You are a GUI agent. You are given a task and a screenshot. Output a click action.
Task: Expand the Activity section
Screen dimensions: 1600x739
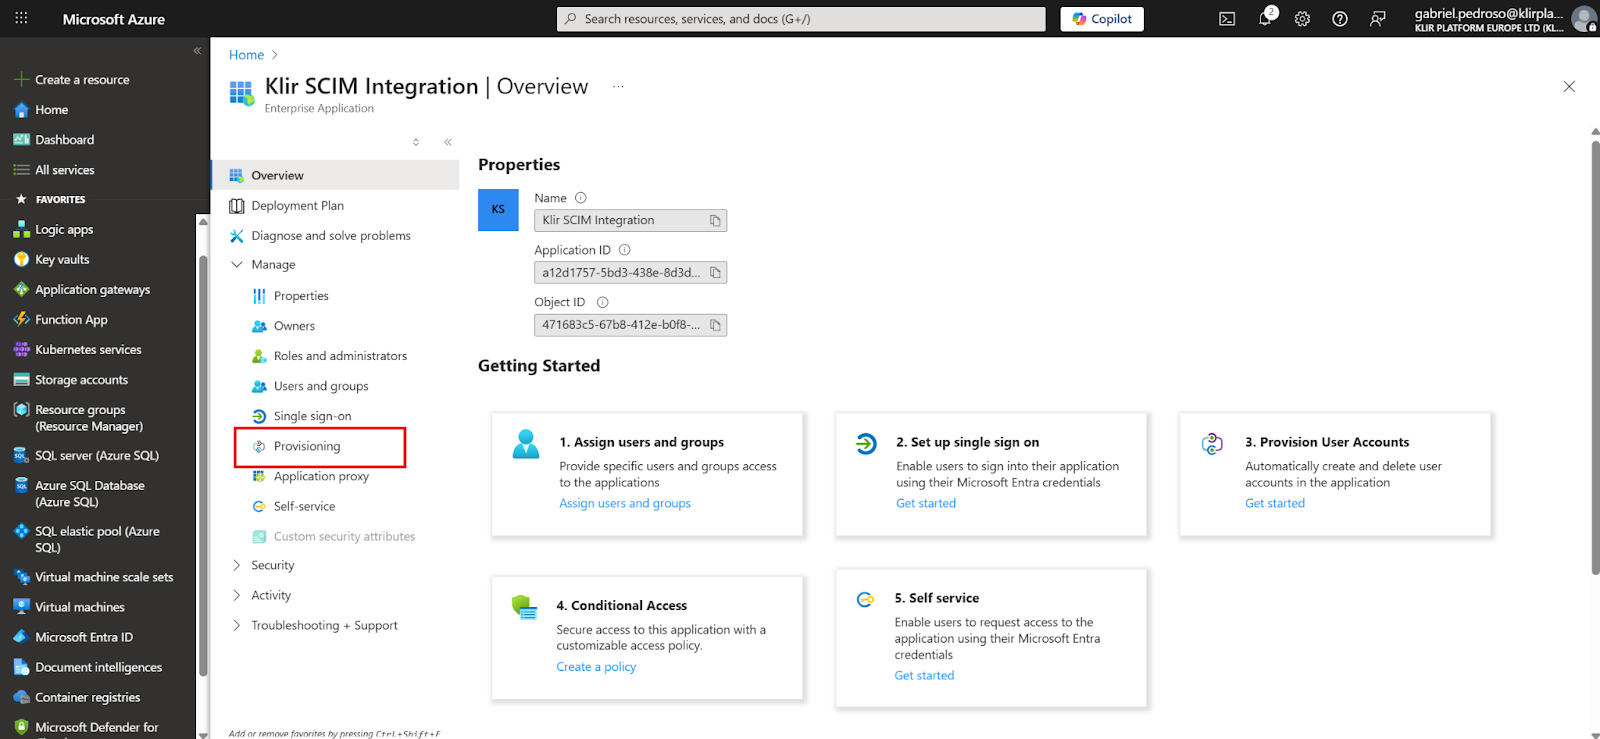click(x=237, y=595)
